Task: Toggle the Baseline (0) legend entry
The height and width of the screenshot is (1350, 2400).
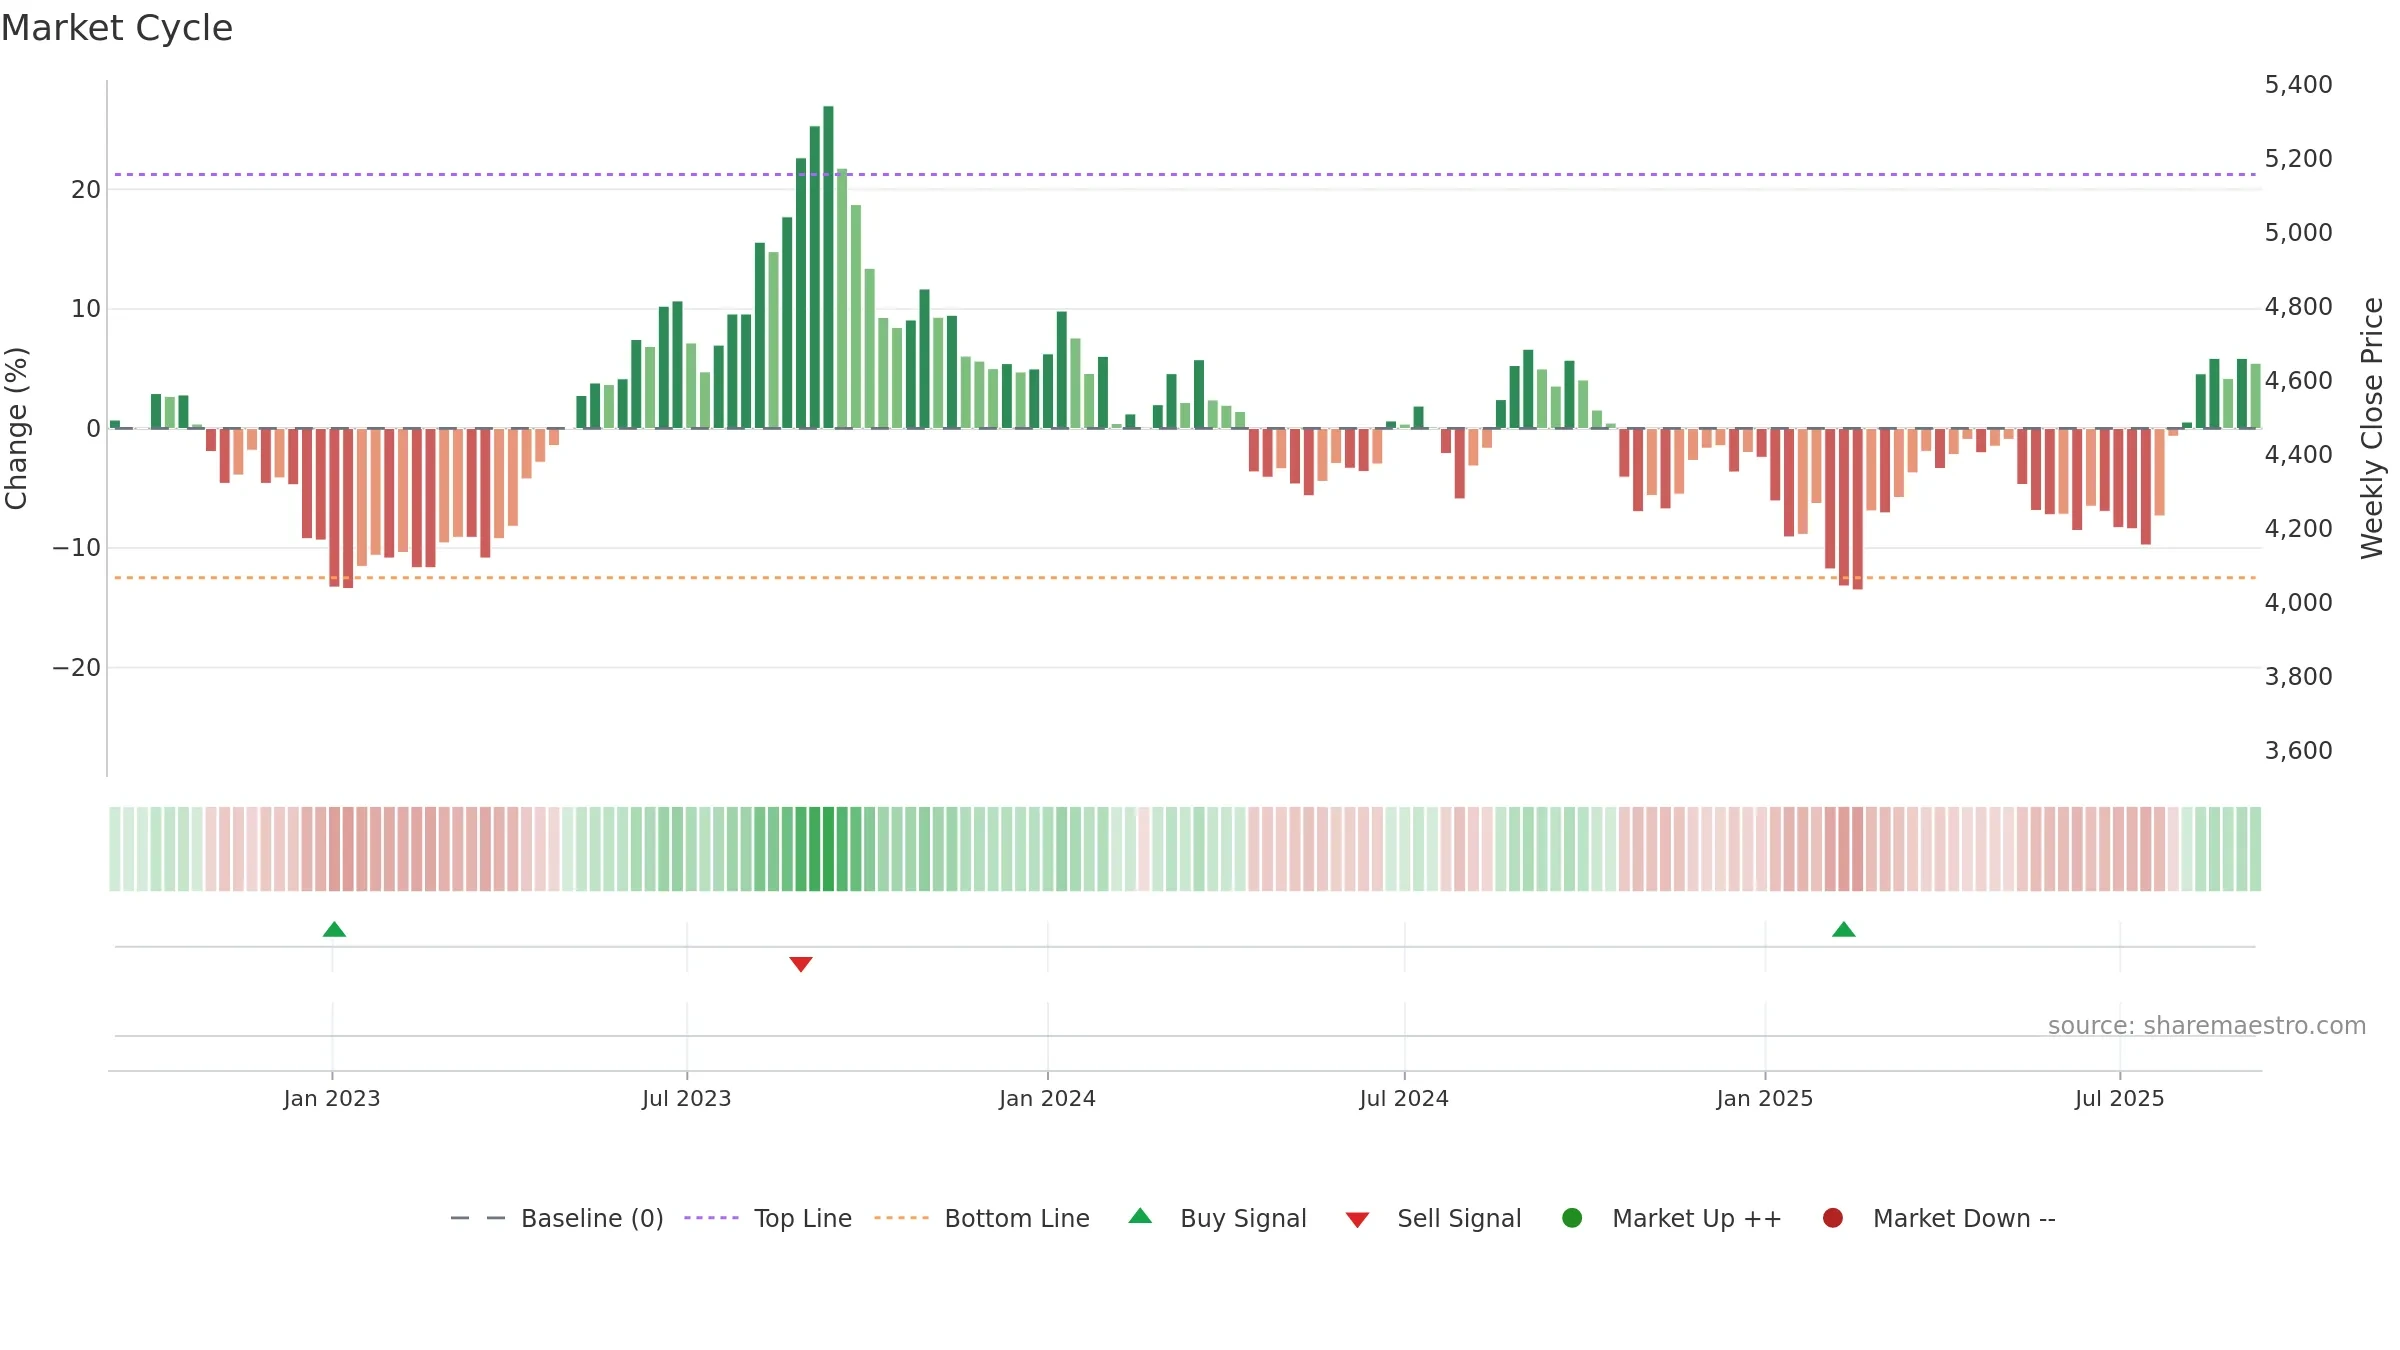Action: [557, 1218]
